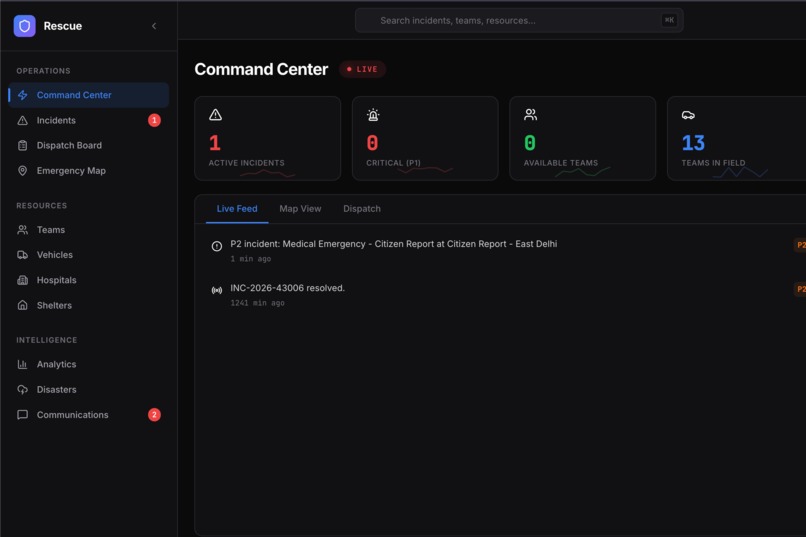806x537 pixels.
Task: Go to Incidents in the sidebar
Action: point(88,120)
